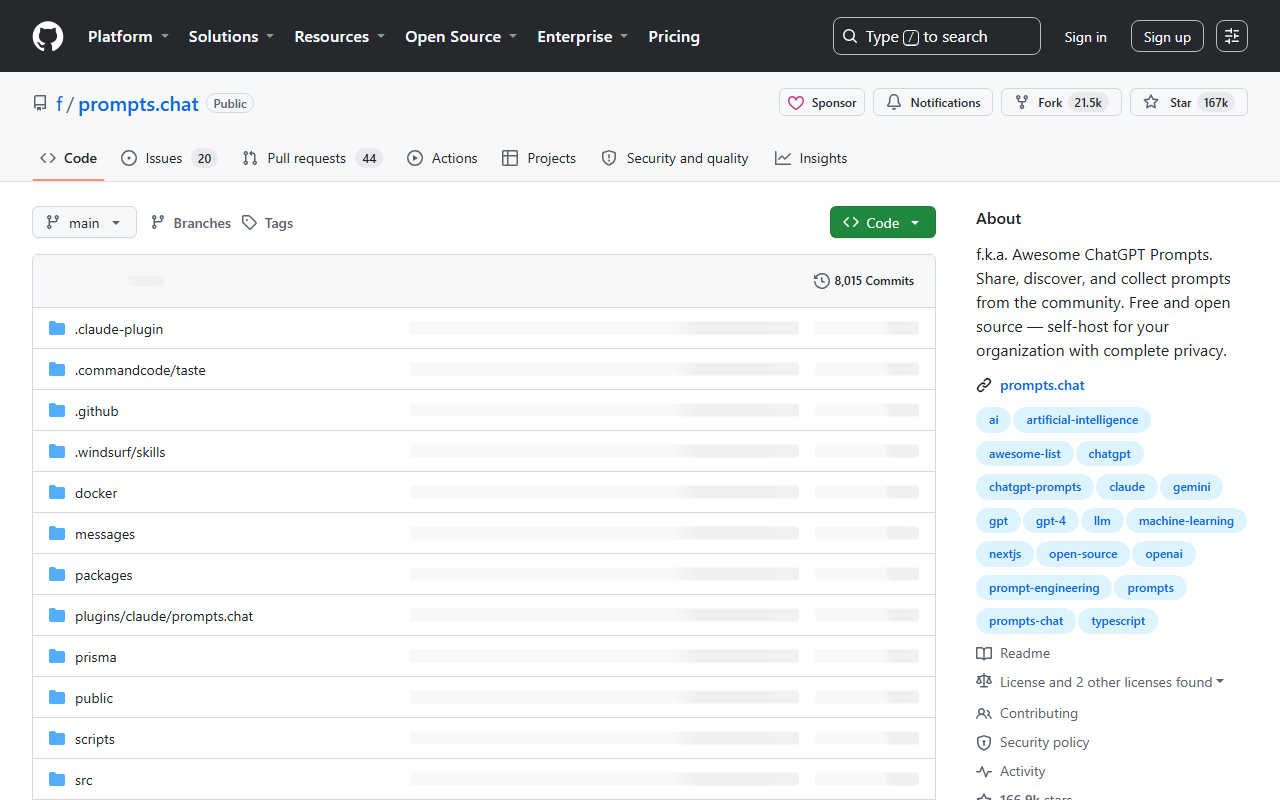
Task: Expand the Platform menu
Action: click(128, 36)
